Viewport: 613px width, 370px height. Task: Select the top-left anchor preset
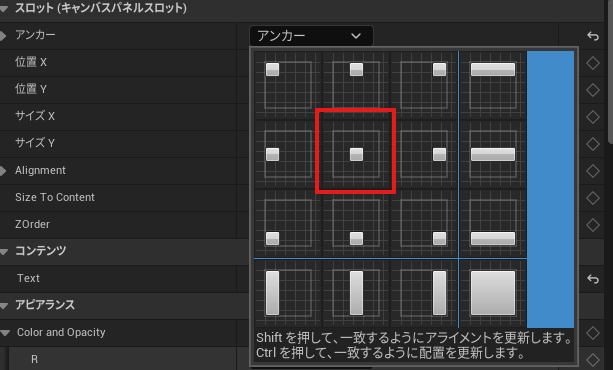(x=288, y=85)
